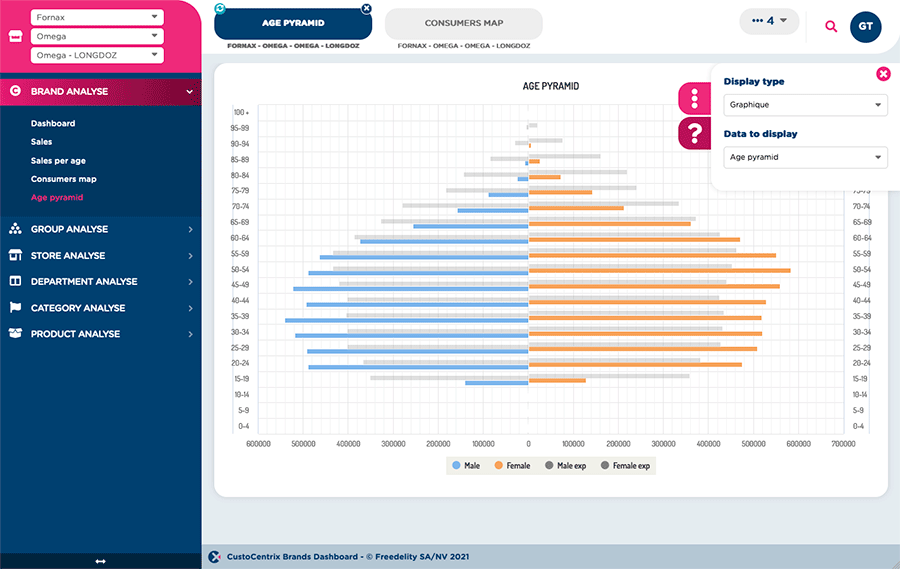
Task: Click the three-dots options button
Action: [x=694, y=98]
